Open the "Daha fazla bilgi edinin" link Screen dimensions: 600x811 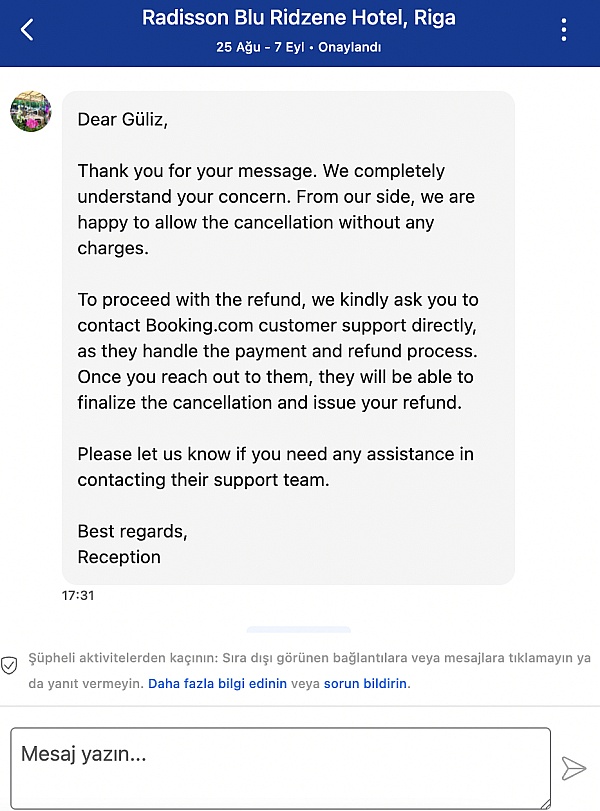[217, 684]
